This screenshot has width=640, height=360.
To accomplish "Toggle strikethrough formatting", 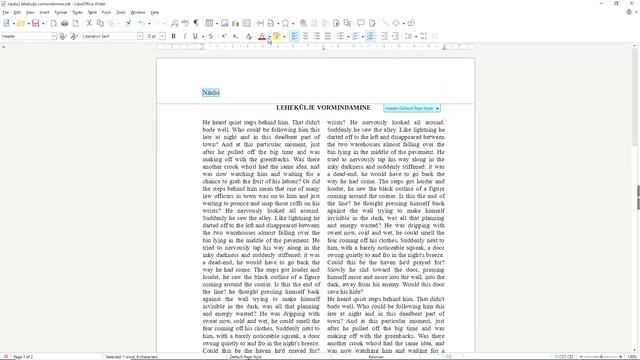I will point(211,36).
